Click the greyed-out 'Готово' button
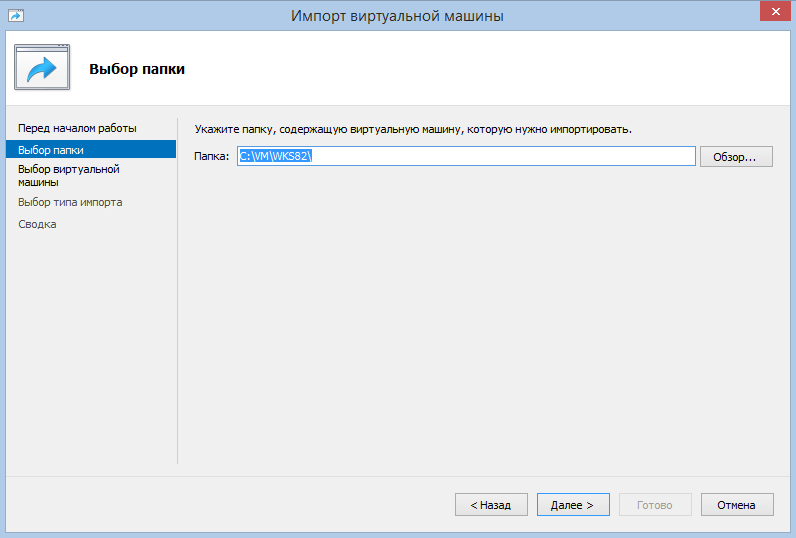The image size is (796, 538). coord(655,505)
